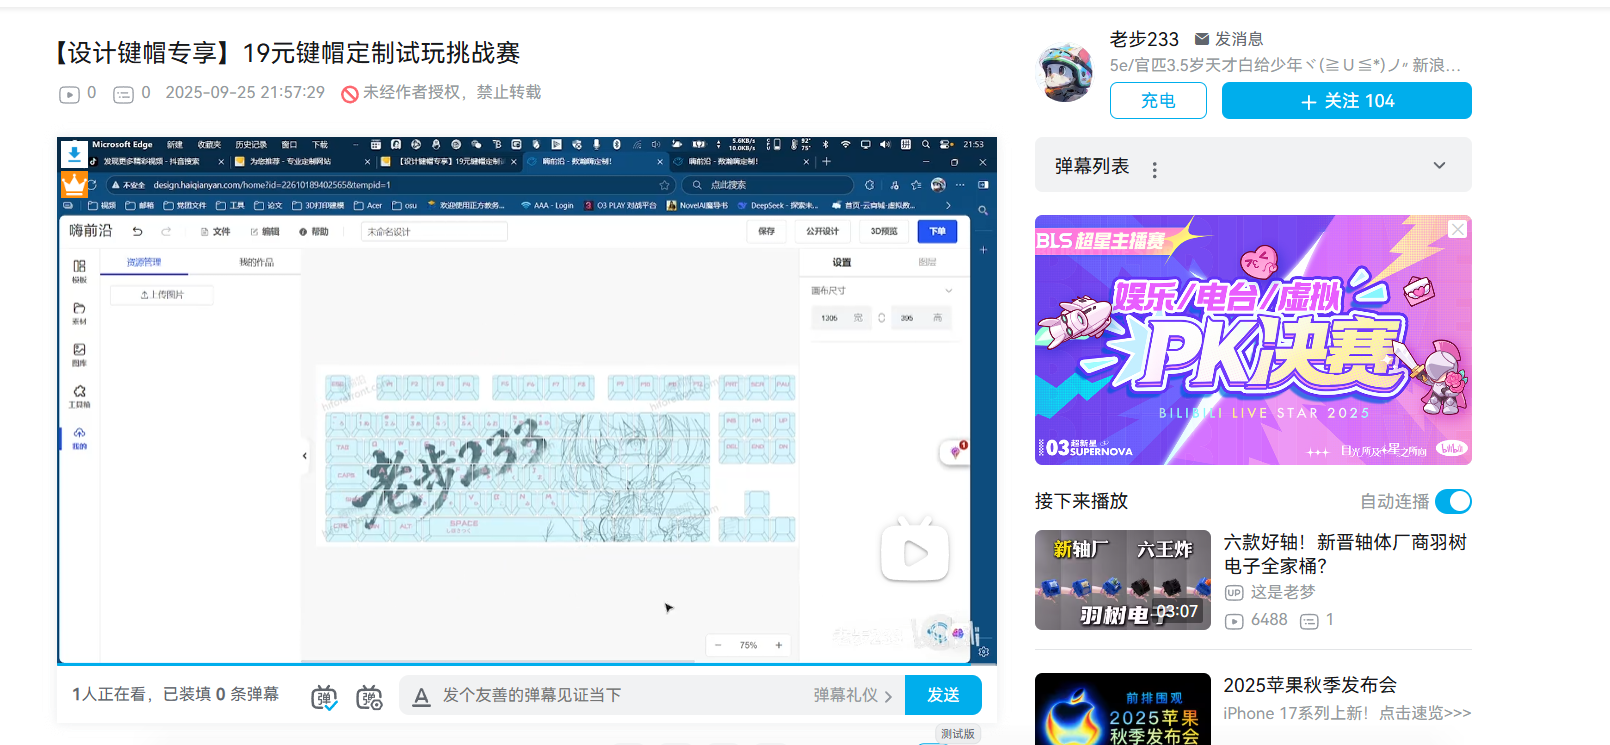The height and width of the screenshot is (745, 1610).
Task: Click the publish date 2025-09-25 21:57:29
Action: [x=245, y=92]
